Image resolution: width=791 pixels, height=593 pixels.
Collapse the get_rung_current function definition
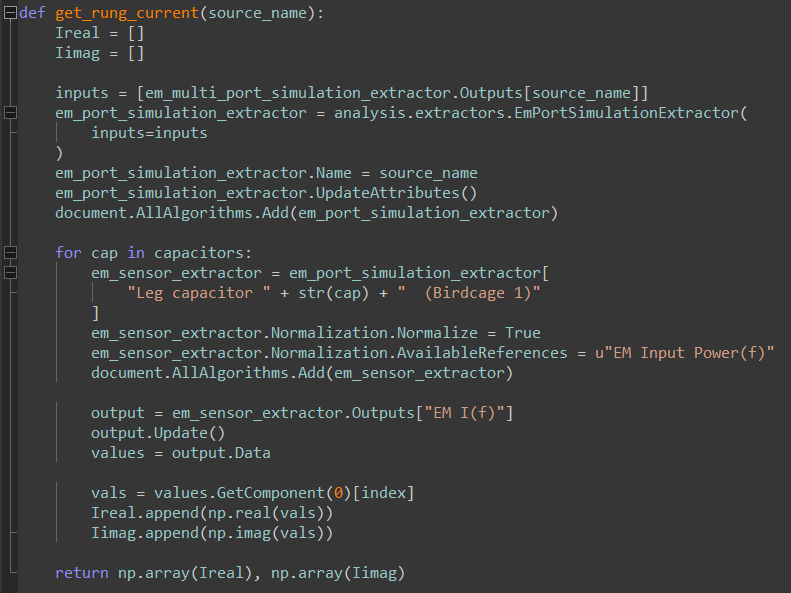pyautogui.click(x=10, y=13)
